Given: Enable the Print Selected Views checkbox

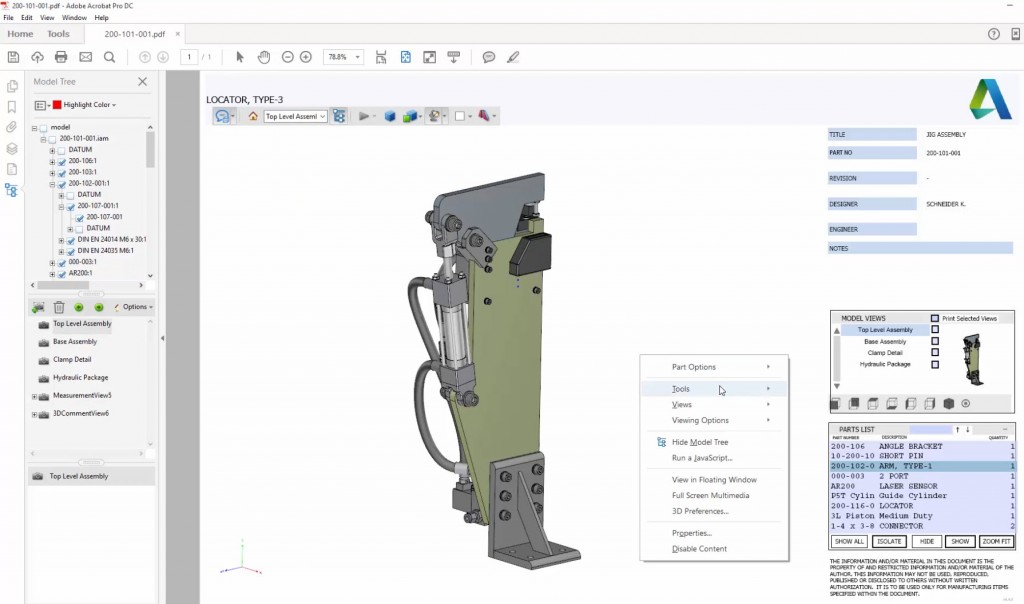Looking at the screenshot, I should tap(935, 318).
